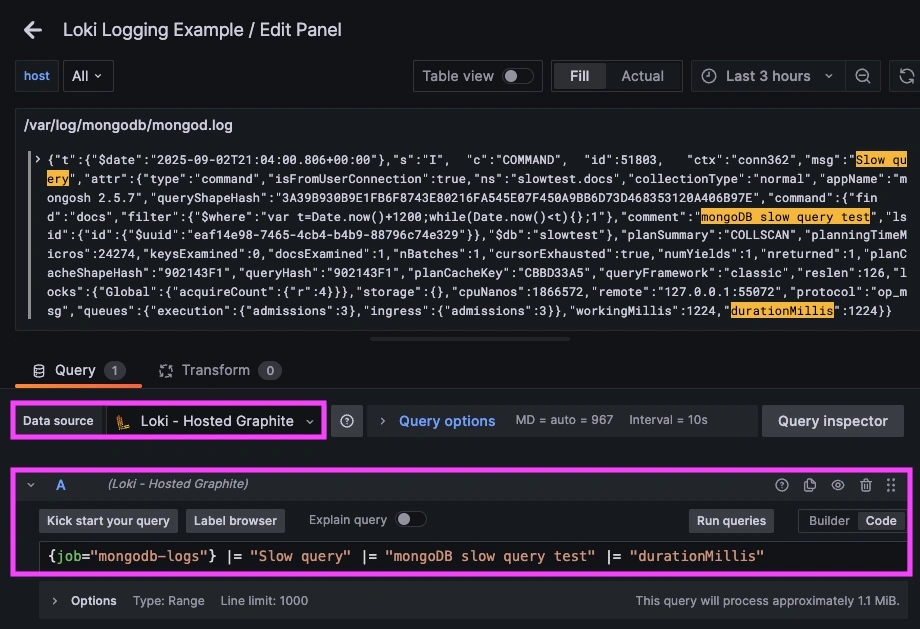
Task: Click the Transform tab icon
Action: 166,371
